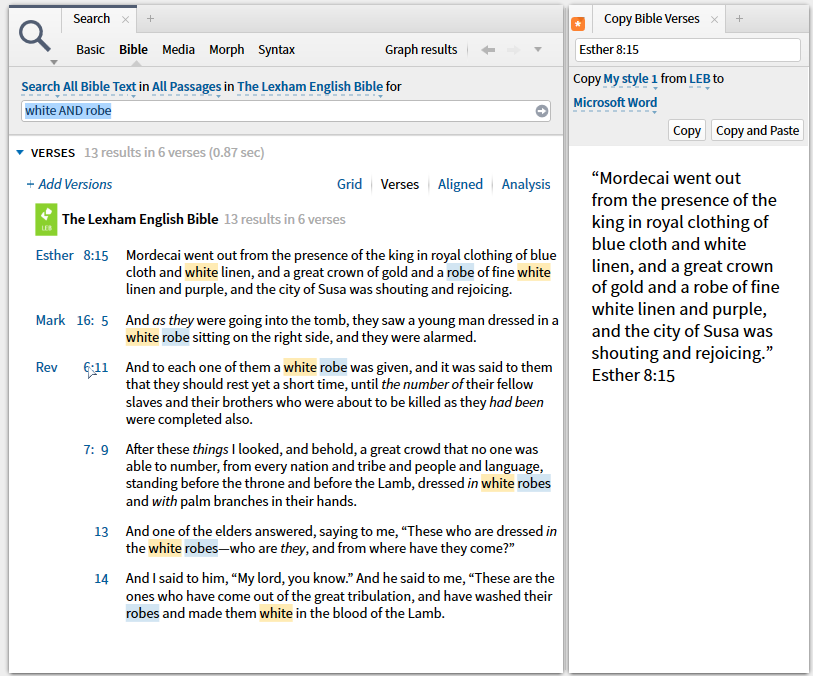Switch to Media search type

tap(178, 50)
